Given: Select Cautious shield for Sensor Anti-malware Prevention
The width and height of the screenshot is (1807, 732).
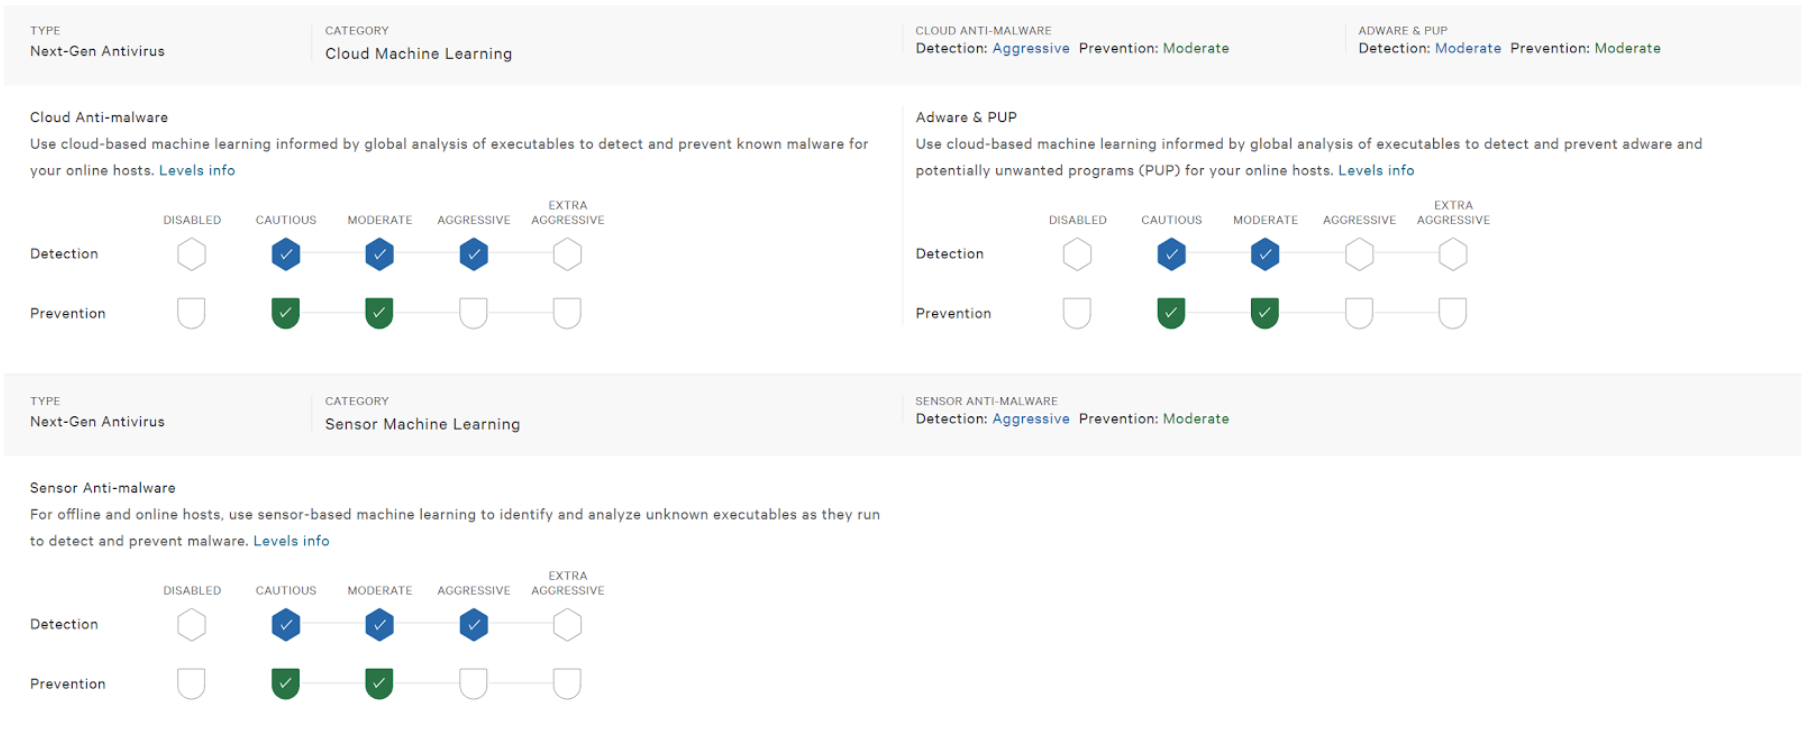Looking at the screenshot, I should point(286,684).
